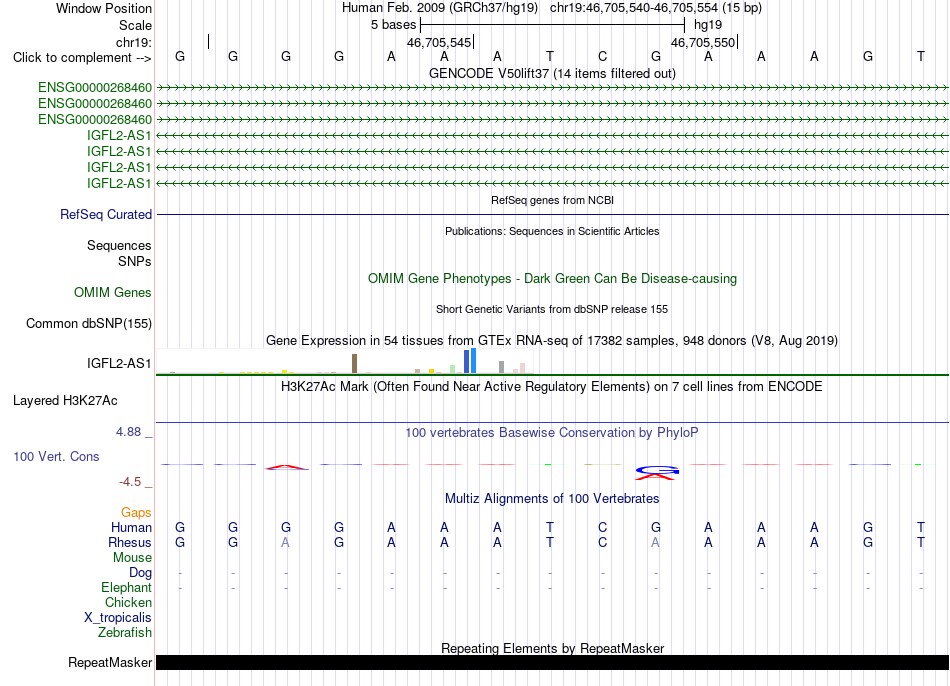Viewport: 950px width, 686px height.
Task: Click the Common dbSNP(155) track label
Action: (88, 324)
